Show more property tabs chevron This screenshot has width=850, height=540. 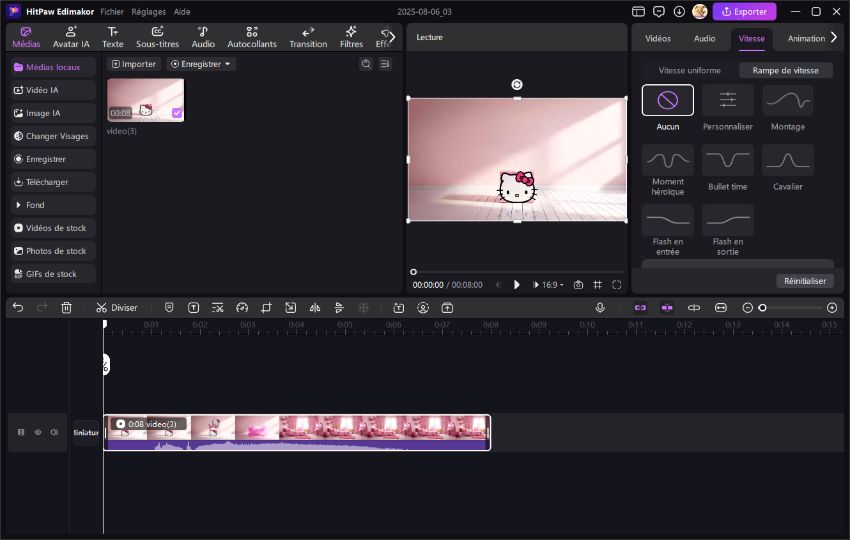tap(834, 37)
